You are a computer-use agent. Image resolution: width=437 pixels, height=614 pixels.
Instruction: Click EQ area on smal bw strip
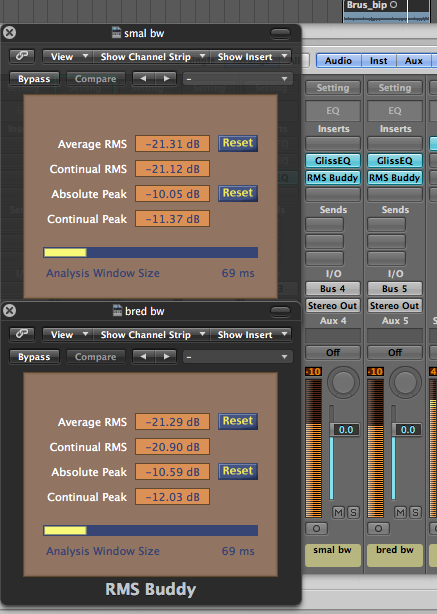(333, 111)
